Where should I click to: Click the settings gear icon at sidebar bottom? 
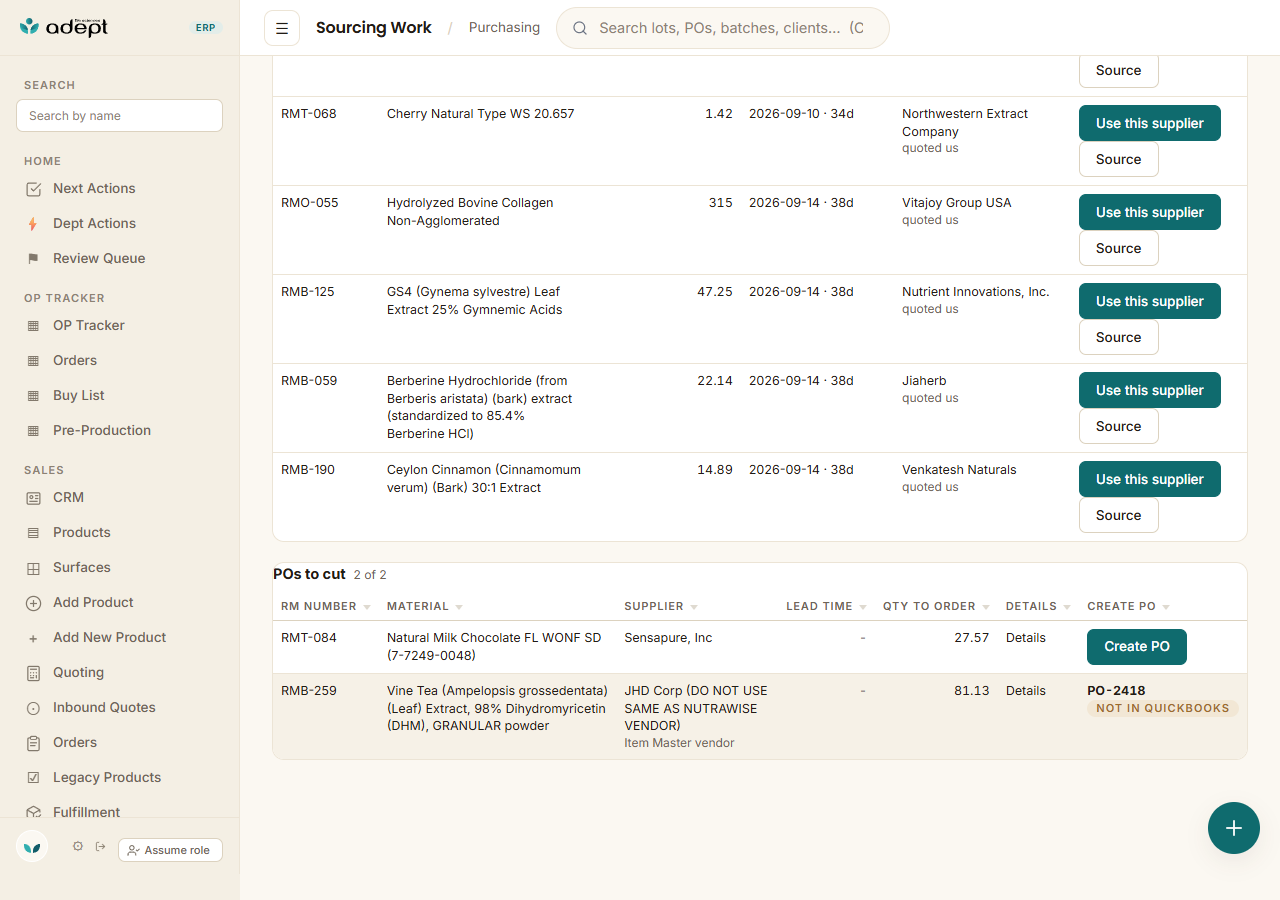tap(78, 846)
